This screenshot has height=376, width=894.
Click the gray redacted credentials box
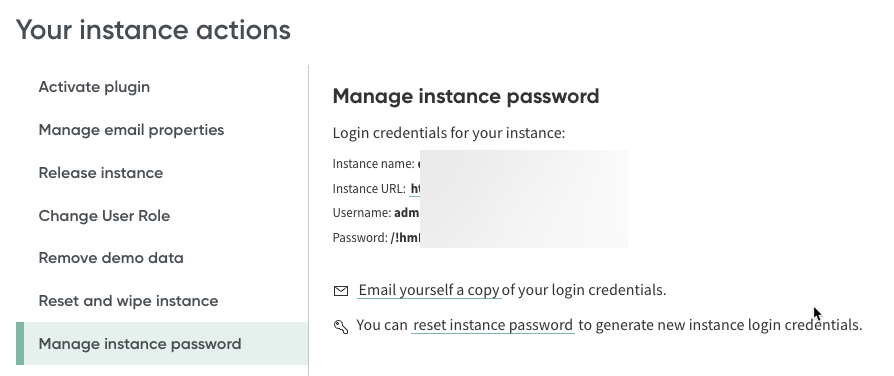(523, 199)
